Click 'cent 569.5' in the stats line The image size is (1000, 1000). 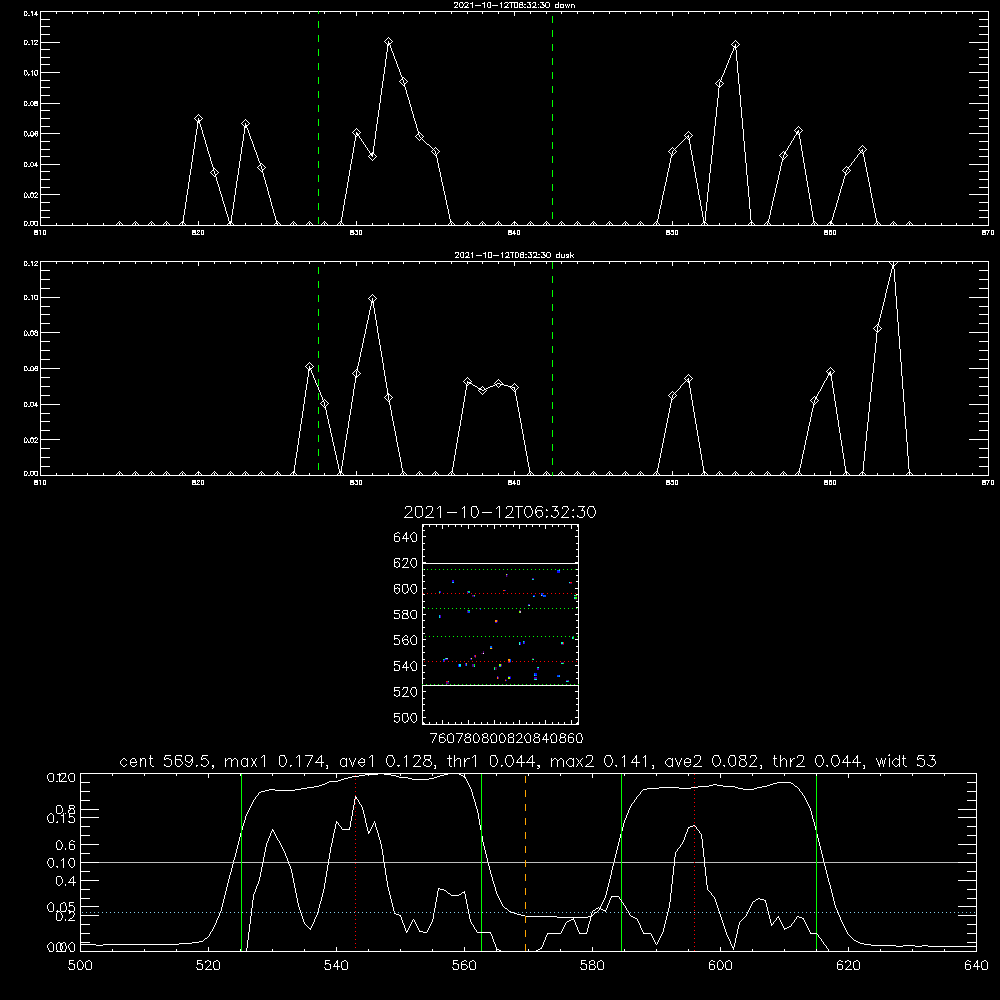click(165, 761)
